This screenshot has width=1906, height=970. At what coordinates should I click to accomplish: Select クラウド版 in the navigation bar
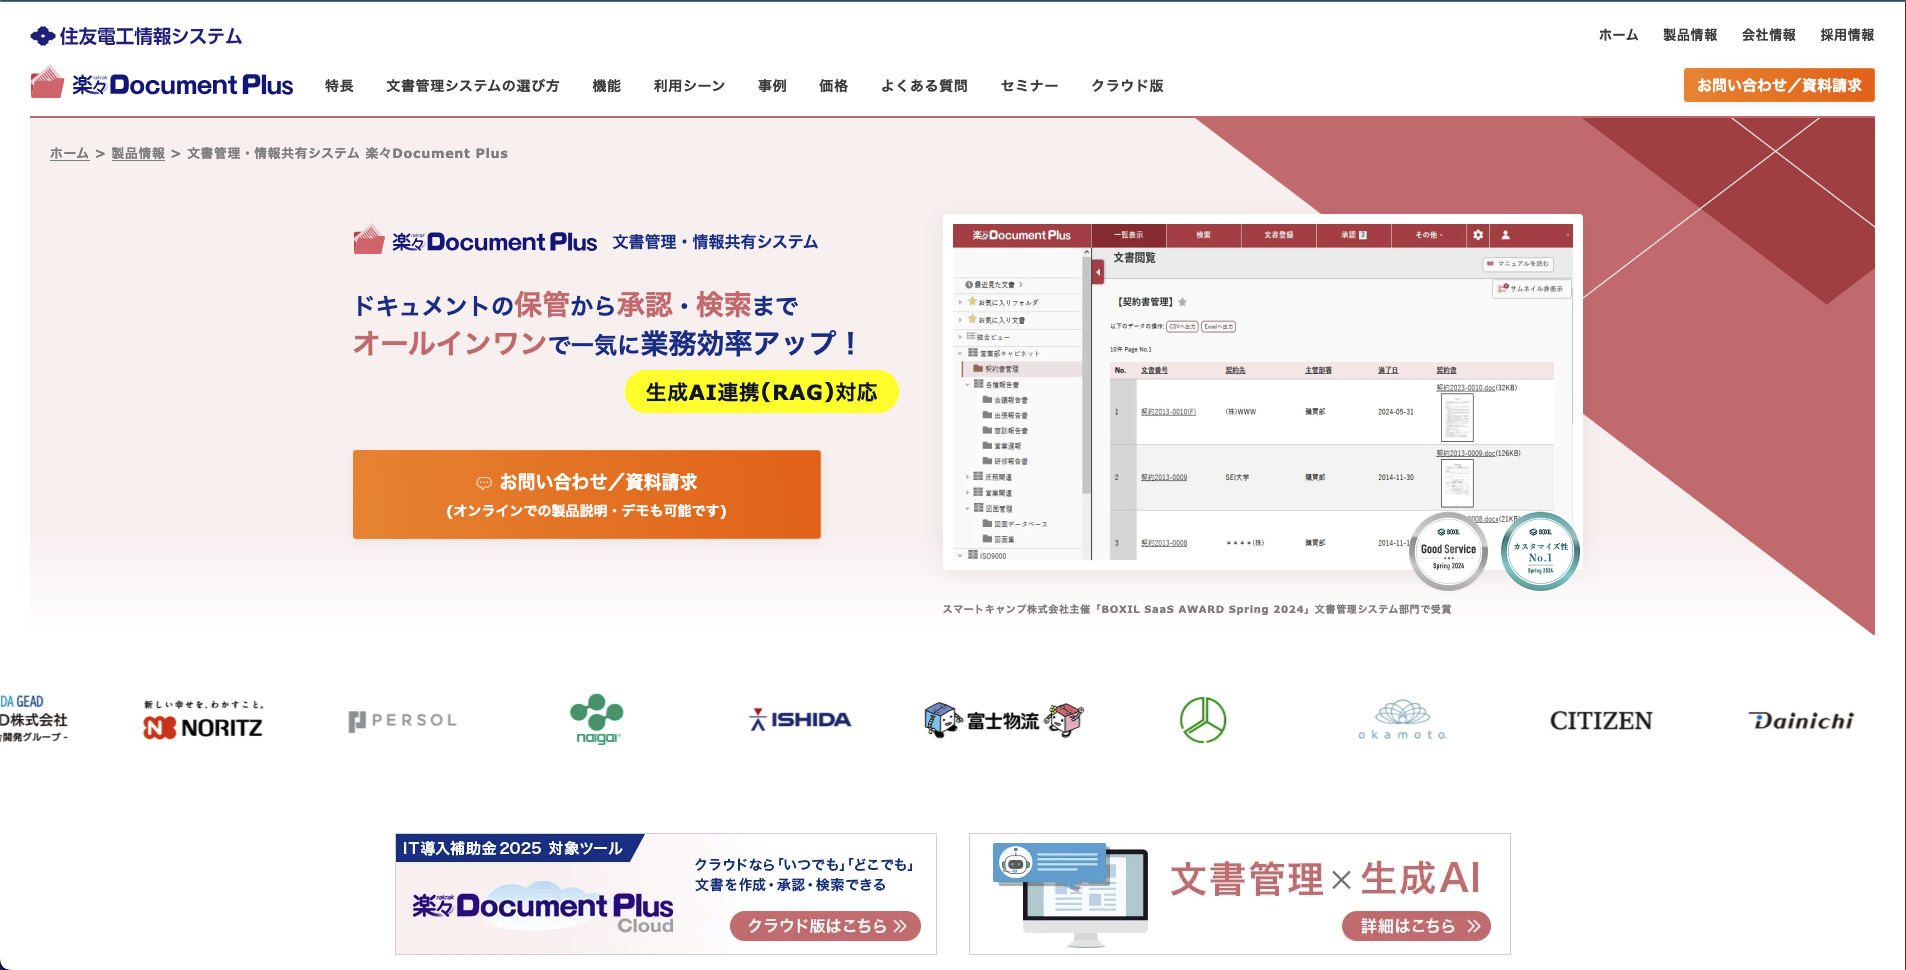coord(1127,86)
